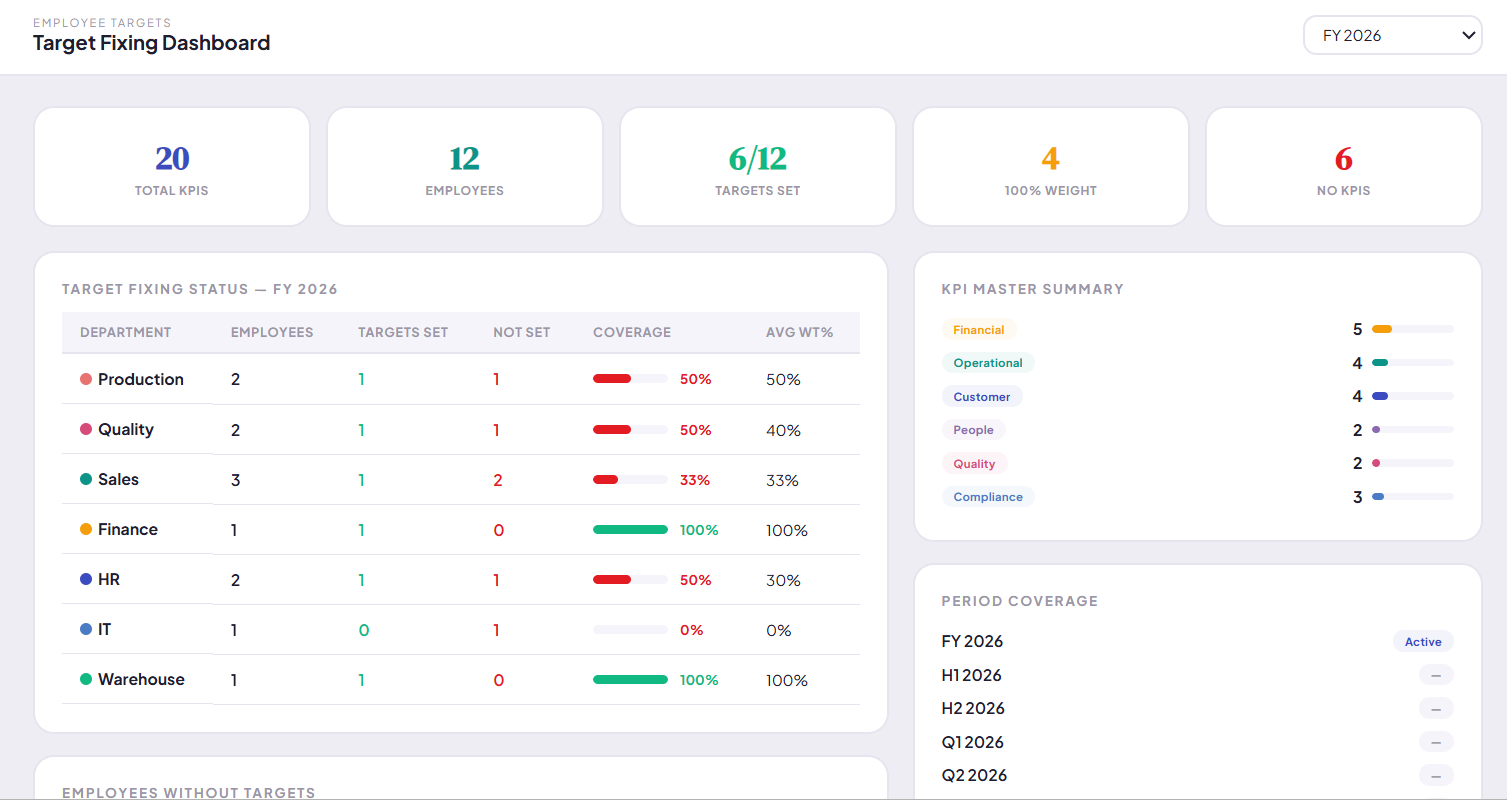Click the orange dot beside Finance
The height and width of the screenshot is (800, 1507).
pyautogui.click(x=86, y=530)
